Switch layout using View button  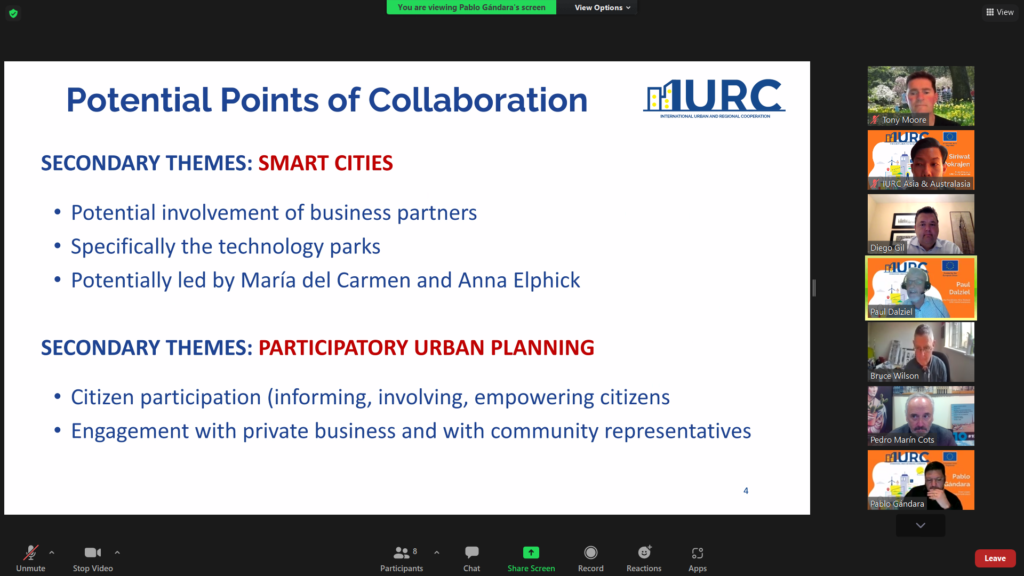click(999, 12)
